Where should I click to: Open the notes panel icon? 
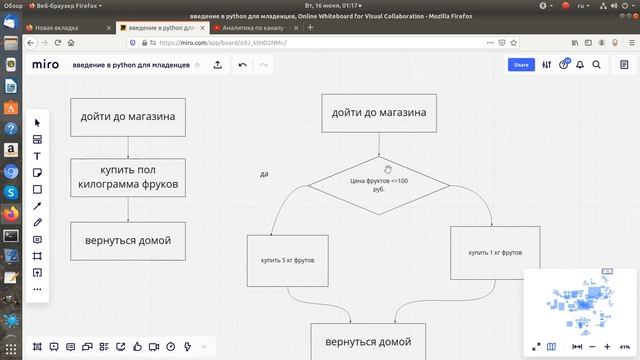[624, 64]
